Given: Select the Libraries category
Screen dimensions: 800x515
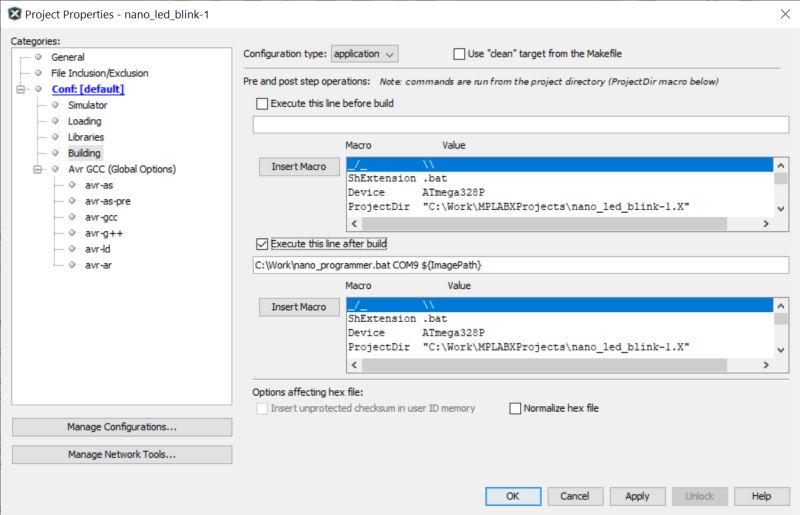Looking at the screenshot, I should pyautogui.click(x=86, y=137).
